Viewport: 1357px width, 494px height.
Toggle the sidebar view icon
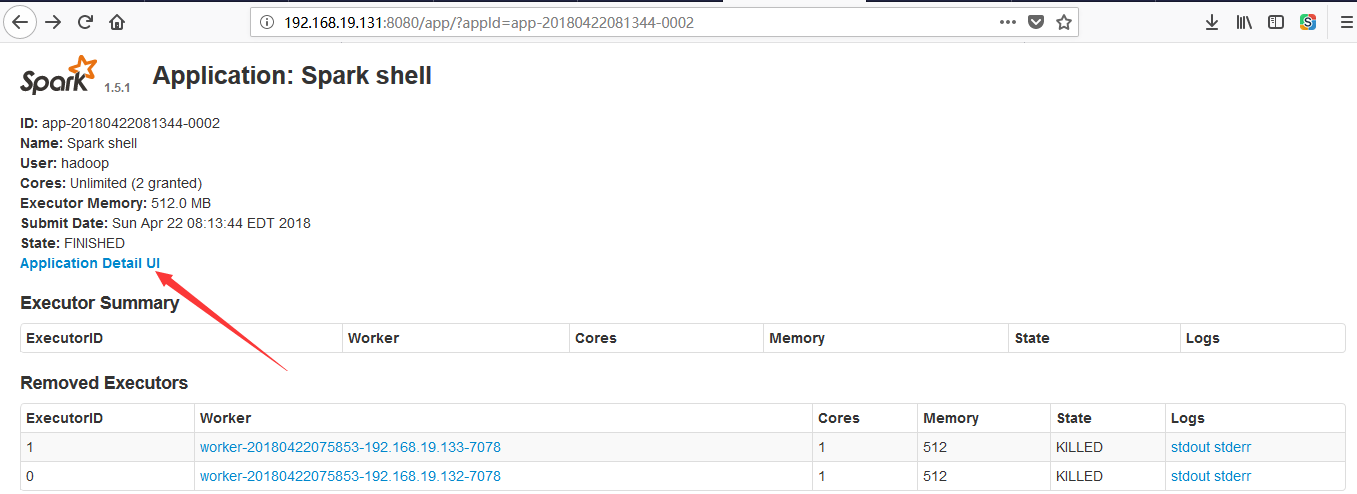1276,22
